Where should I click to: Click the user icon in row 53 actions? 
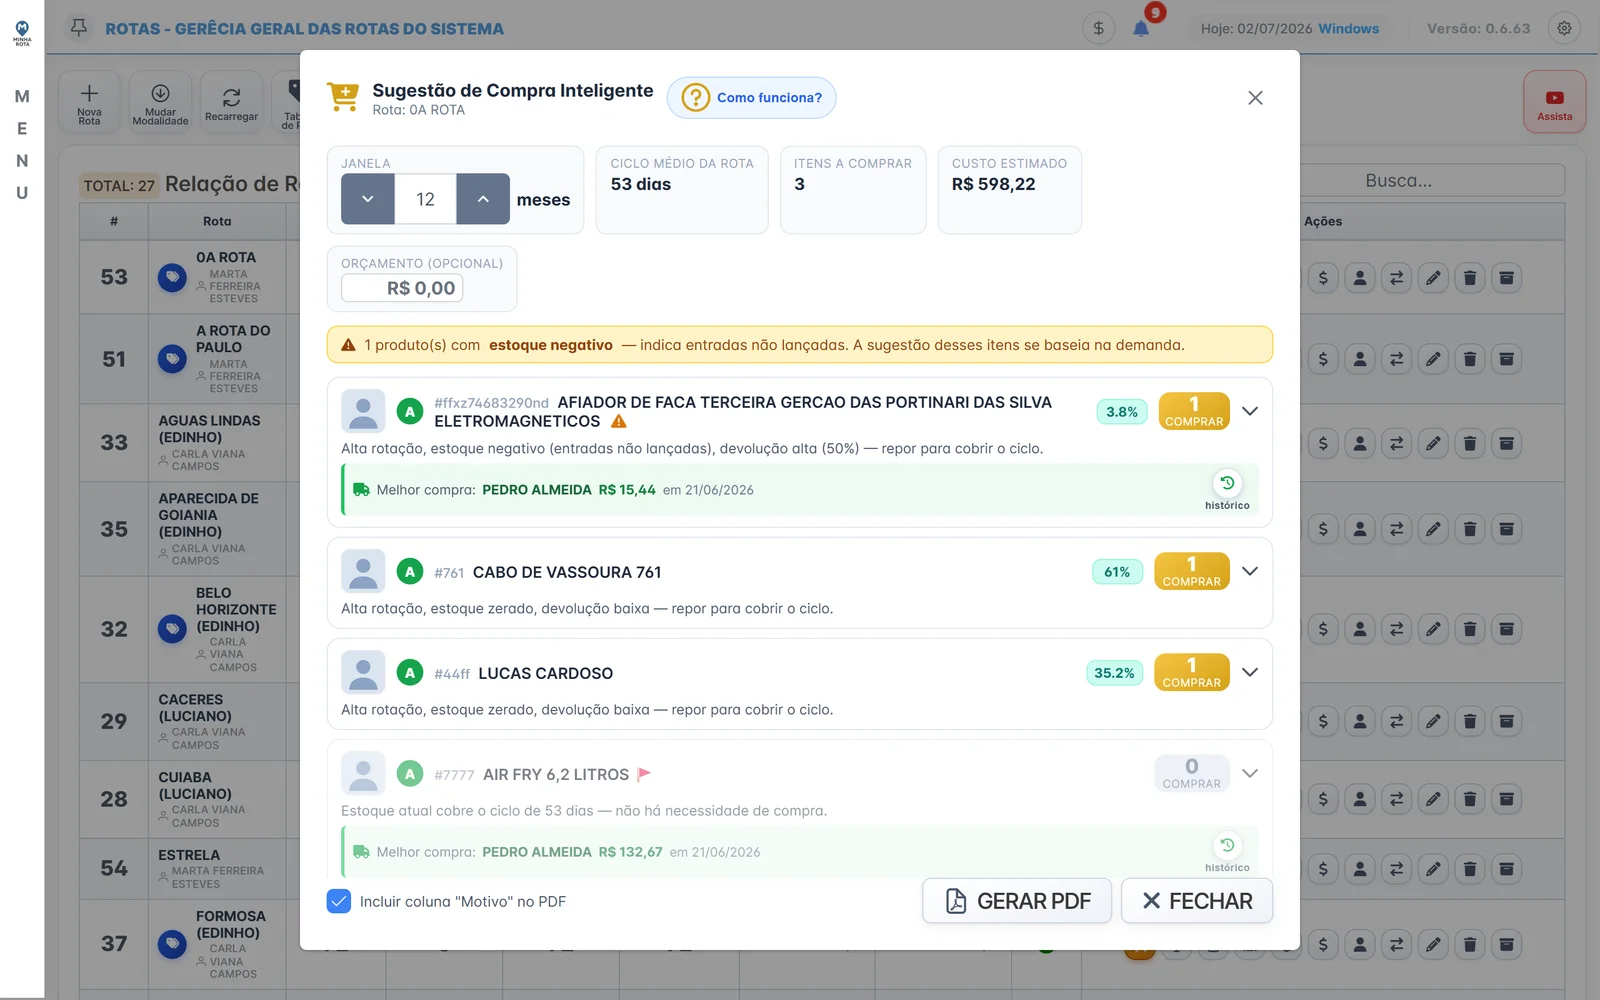(x=1360, y=278)
